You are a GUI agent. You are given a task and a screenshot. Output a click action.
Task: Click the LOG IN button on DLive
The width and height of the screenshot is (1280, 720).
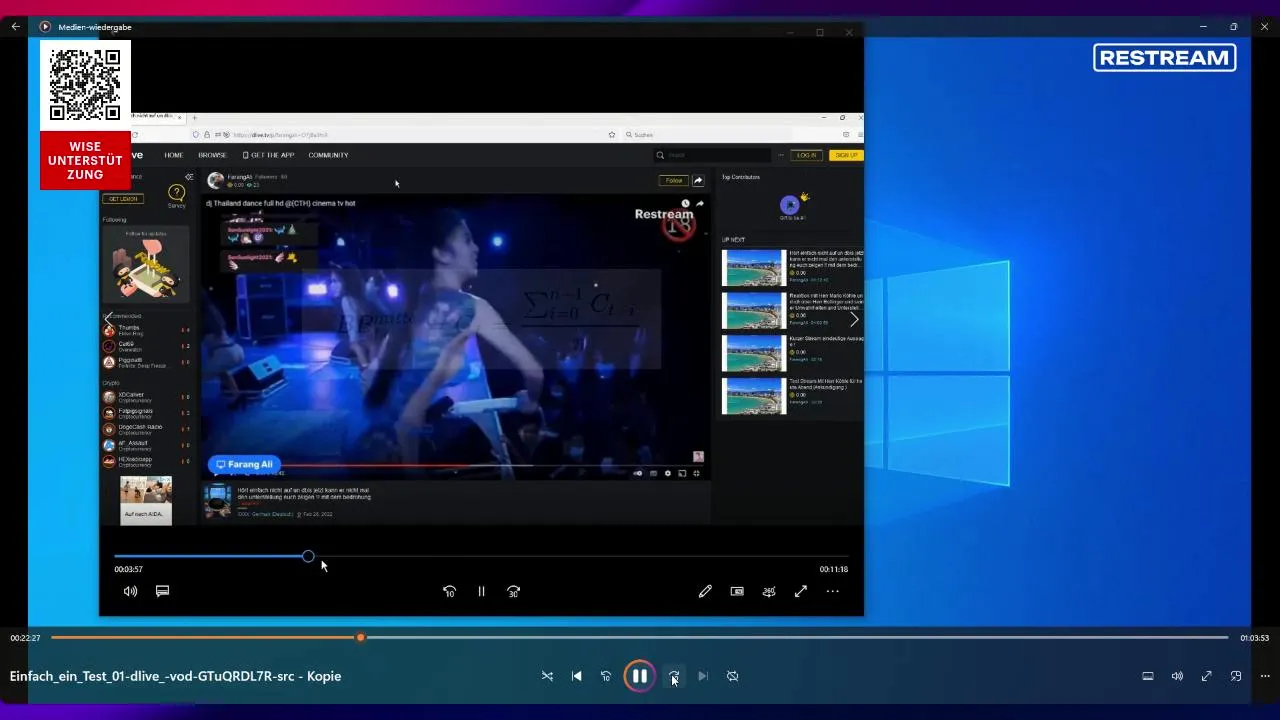click(x=807, y=155)
